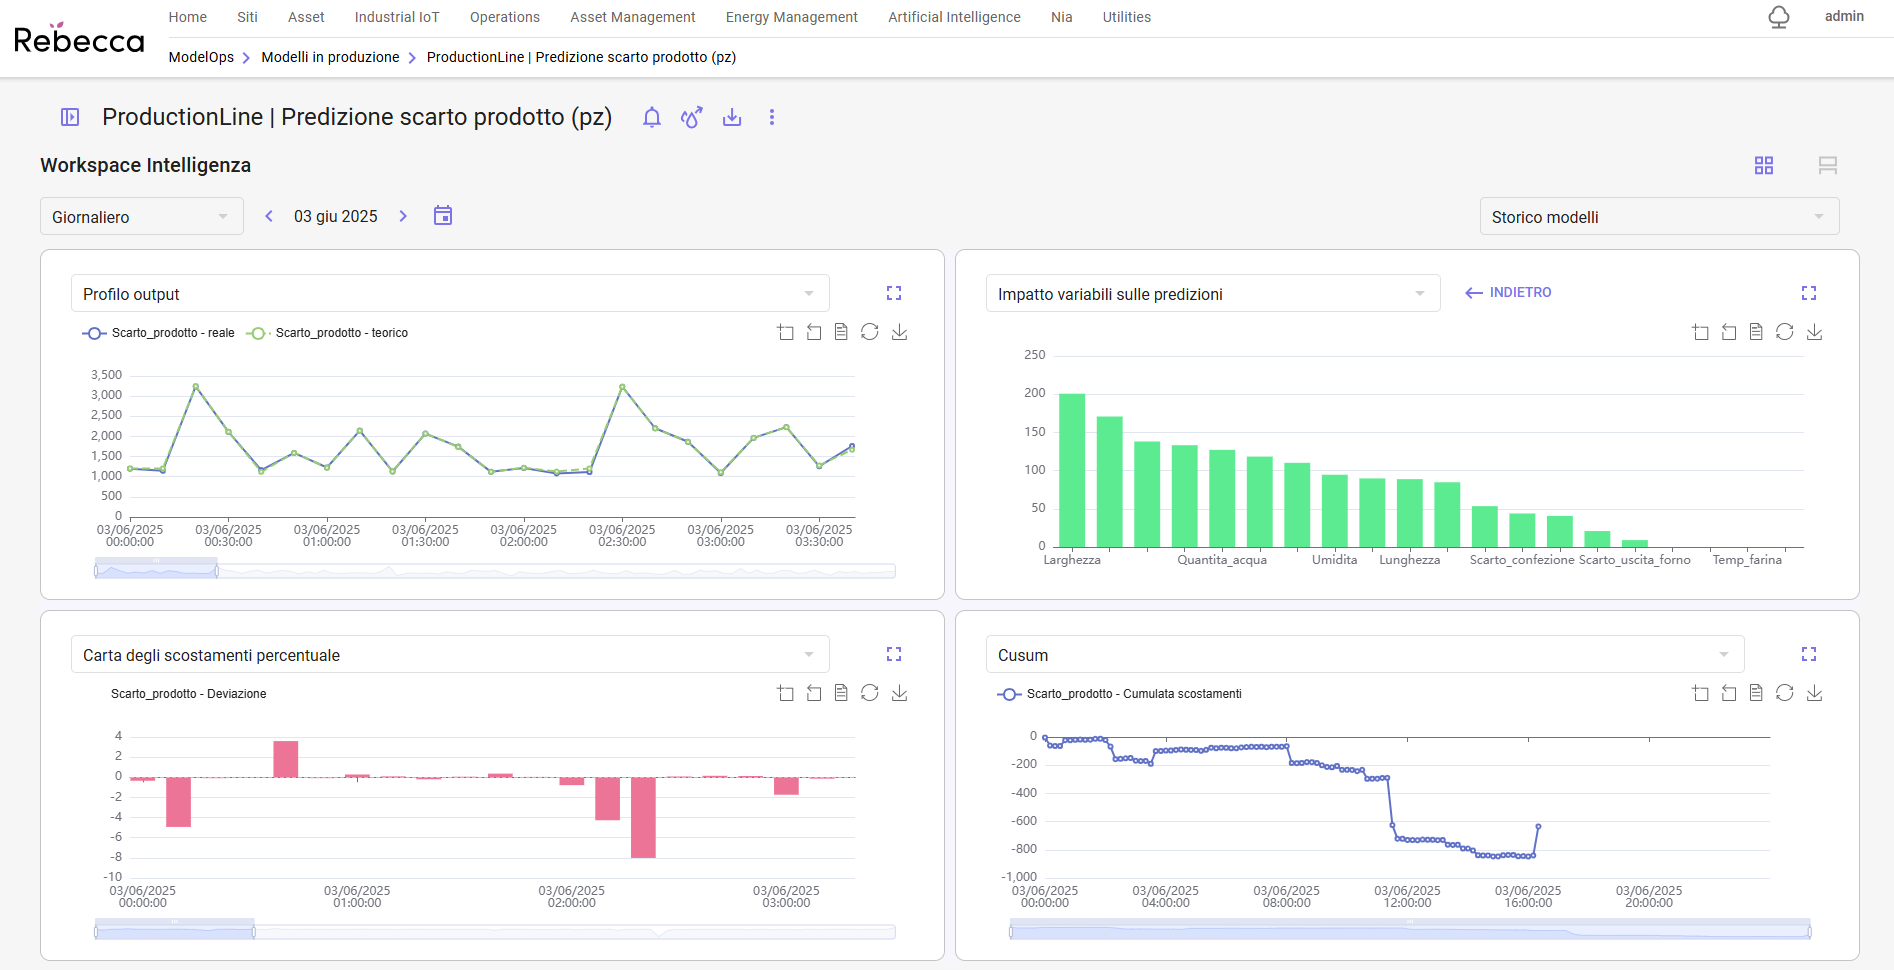
Task: Toggle the sidebar panel icon beside the title
Action: pyautogui.click(x=70, y=118)
